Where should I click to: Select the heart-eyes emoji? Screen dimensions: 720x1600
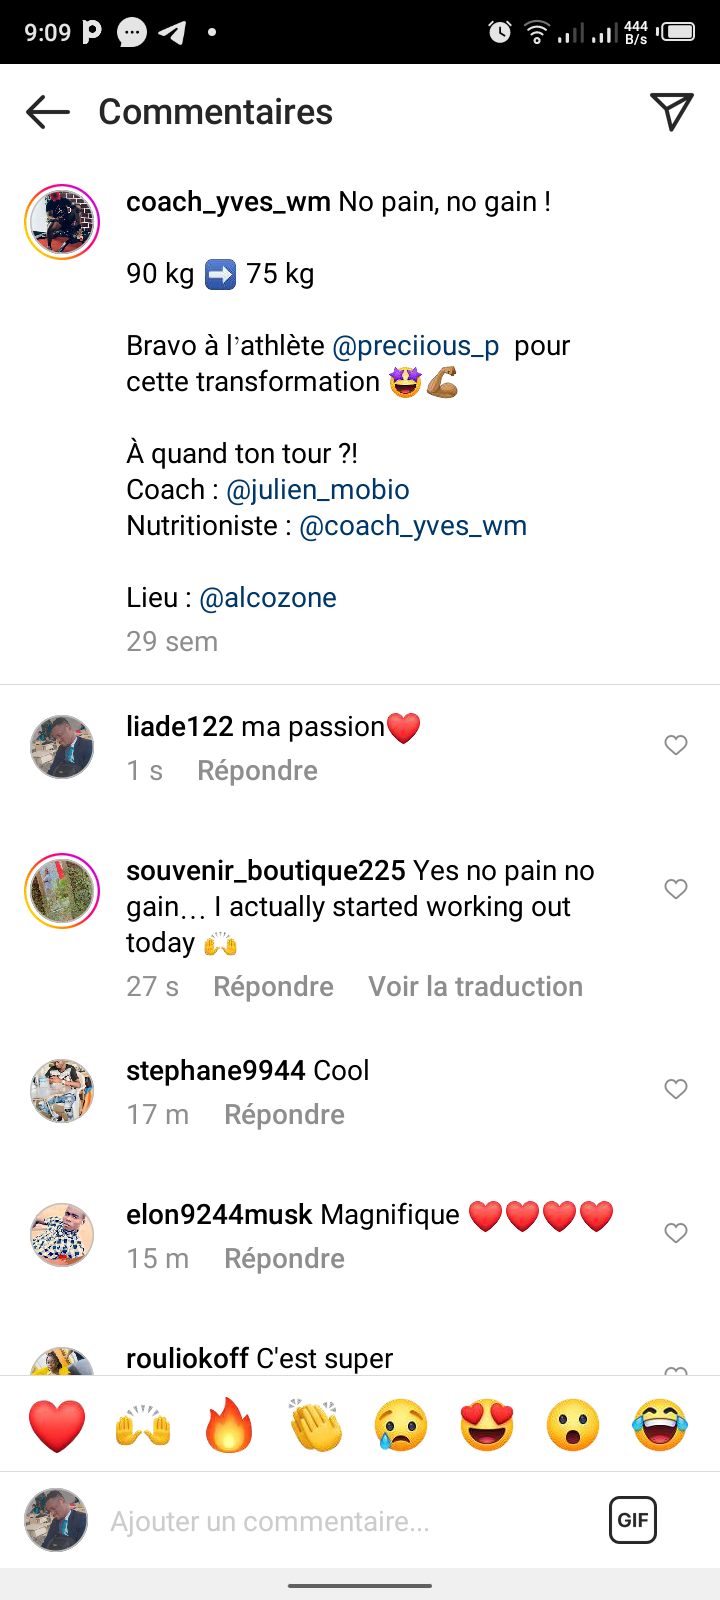487,1425
